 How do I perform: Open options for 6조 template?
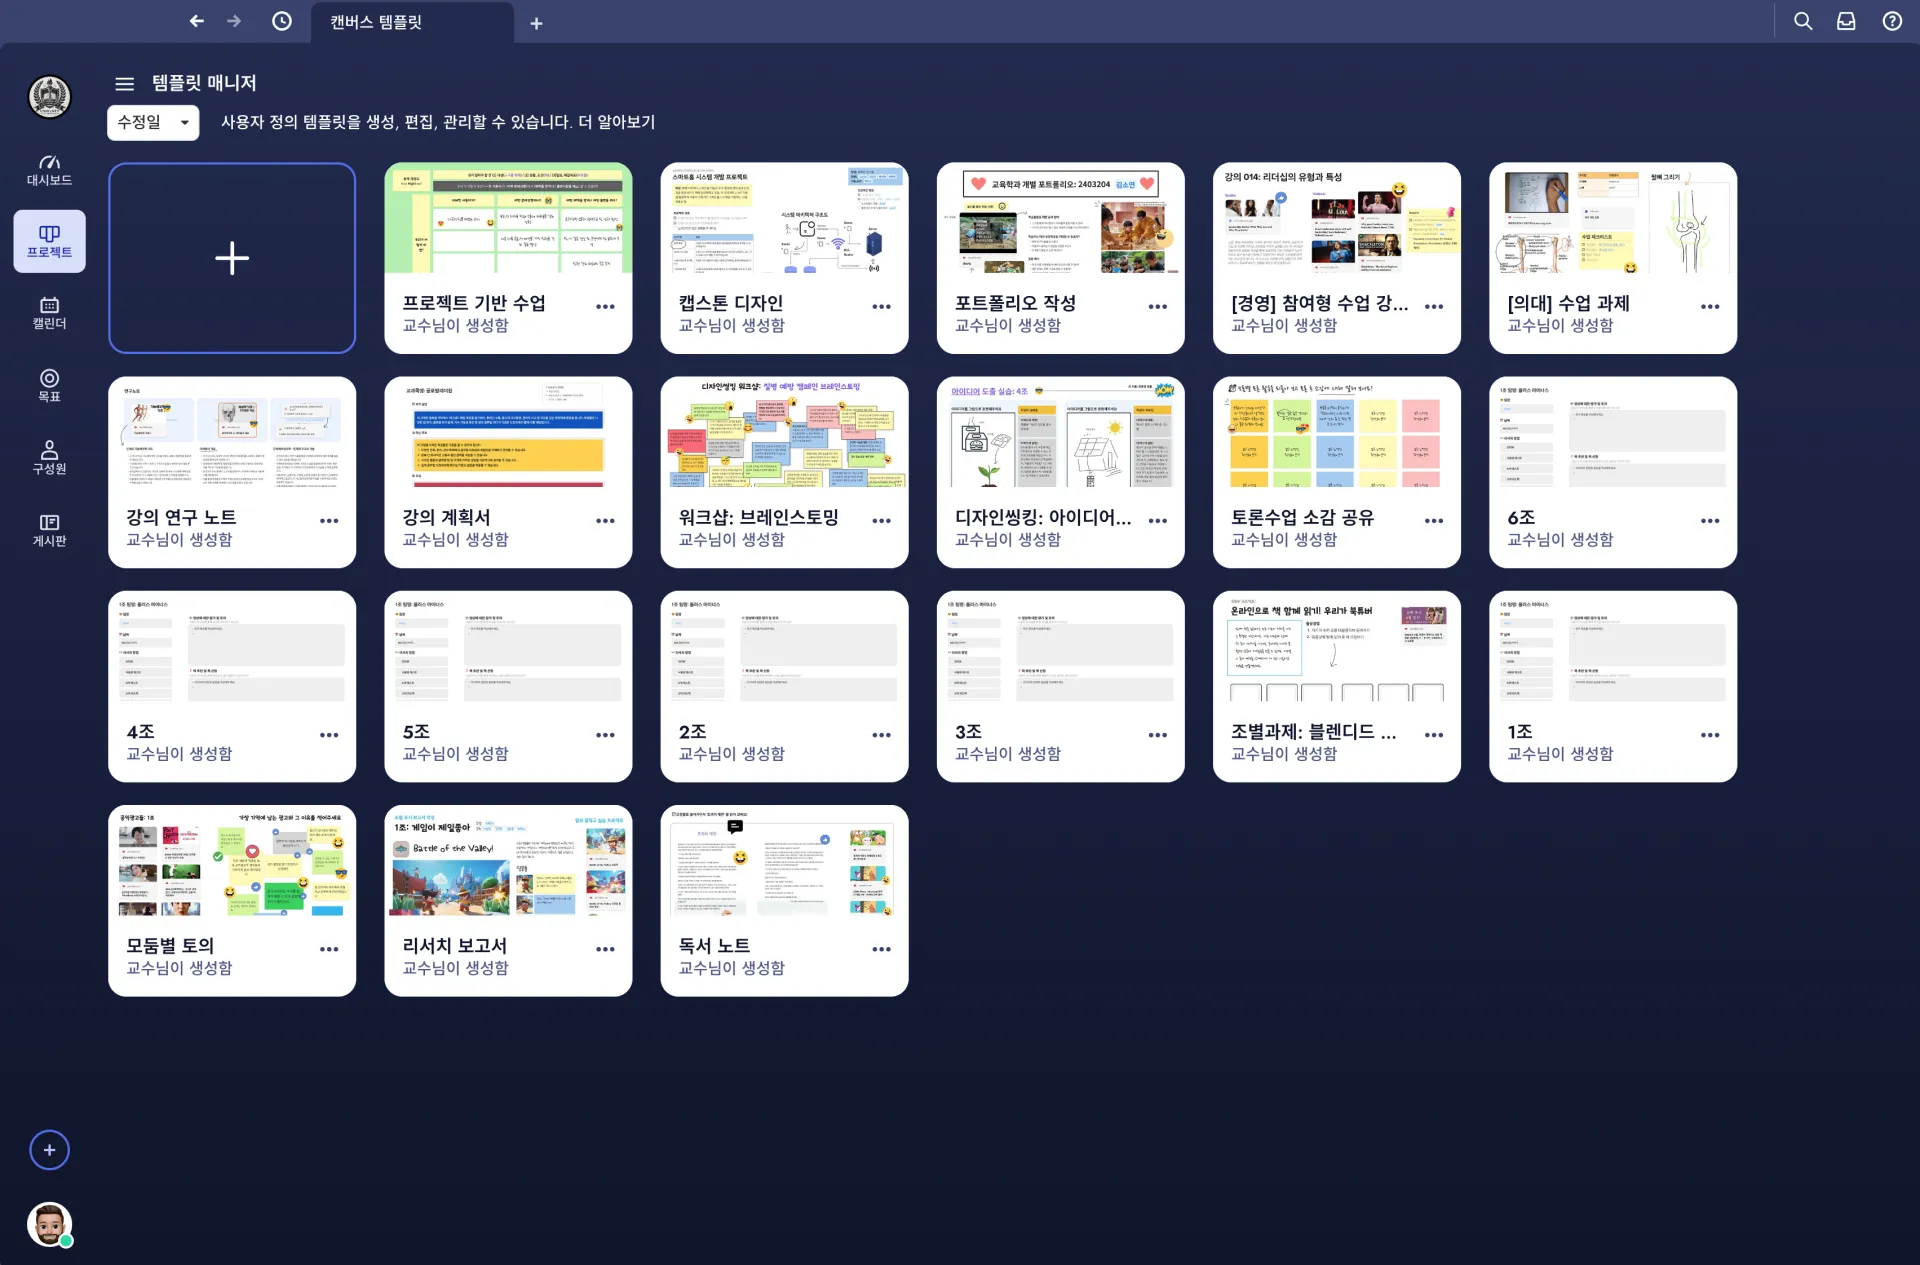point(1710,521)
